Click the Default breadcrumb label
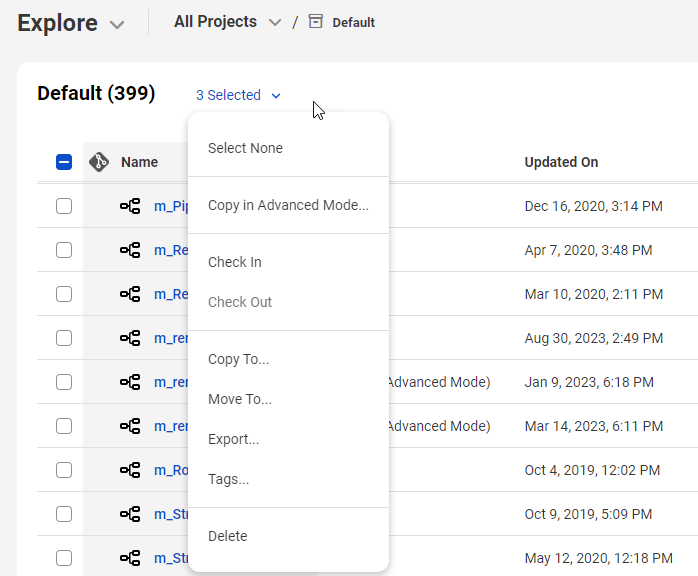 coord(353,22)
